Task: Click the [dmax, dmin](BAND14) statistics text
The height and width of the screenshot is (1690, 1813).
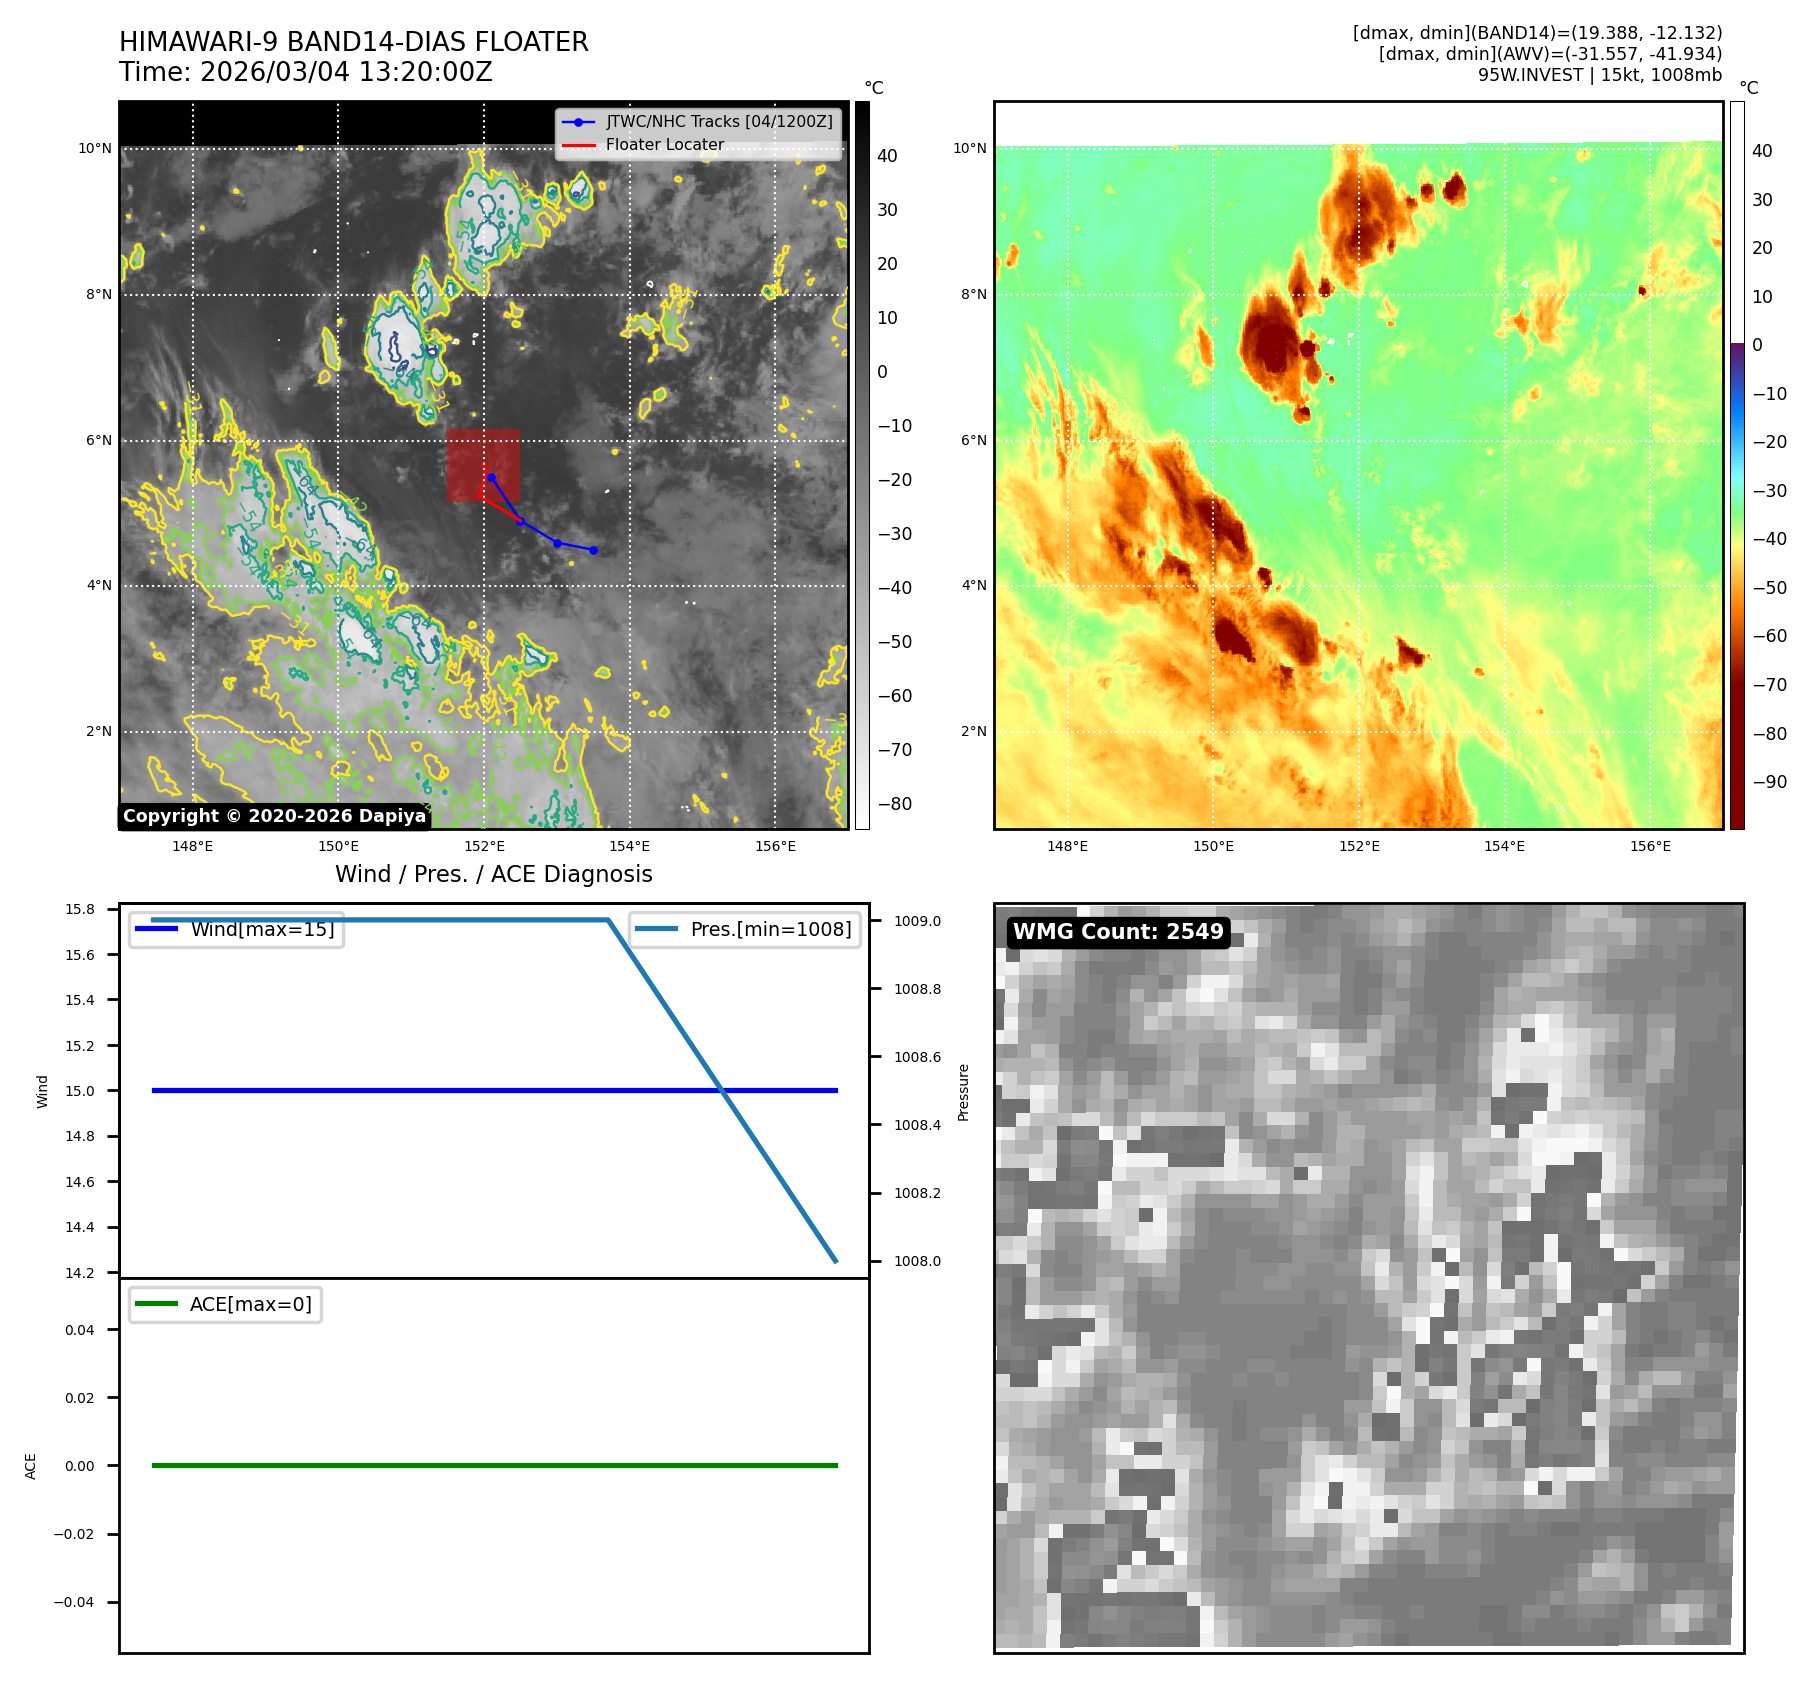Action: pyautogui.click(x=1537, y=33)
